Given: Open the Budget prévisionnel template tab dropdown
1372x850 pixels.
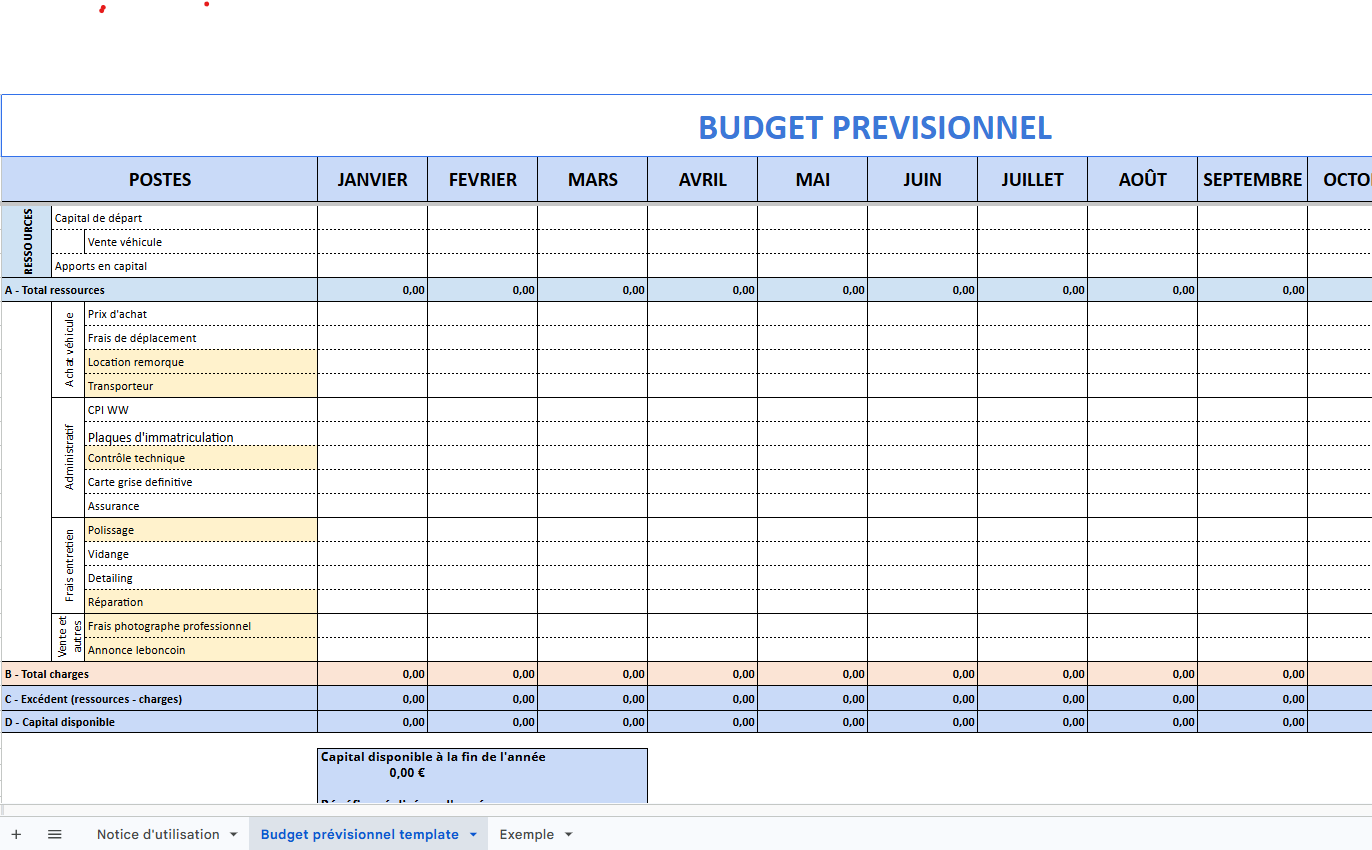Looking at the screenshot, I should tap(471, 834).
